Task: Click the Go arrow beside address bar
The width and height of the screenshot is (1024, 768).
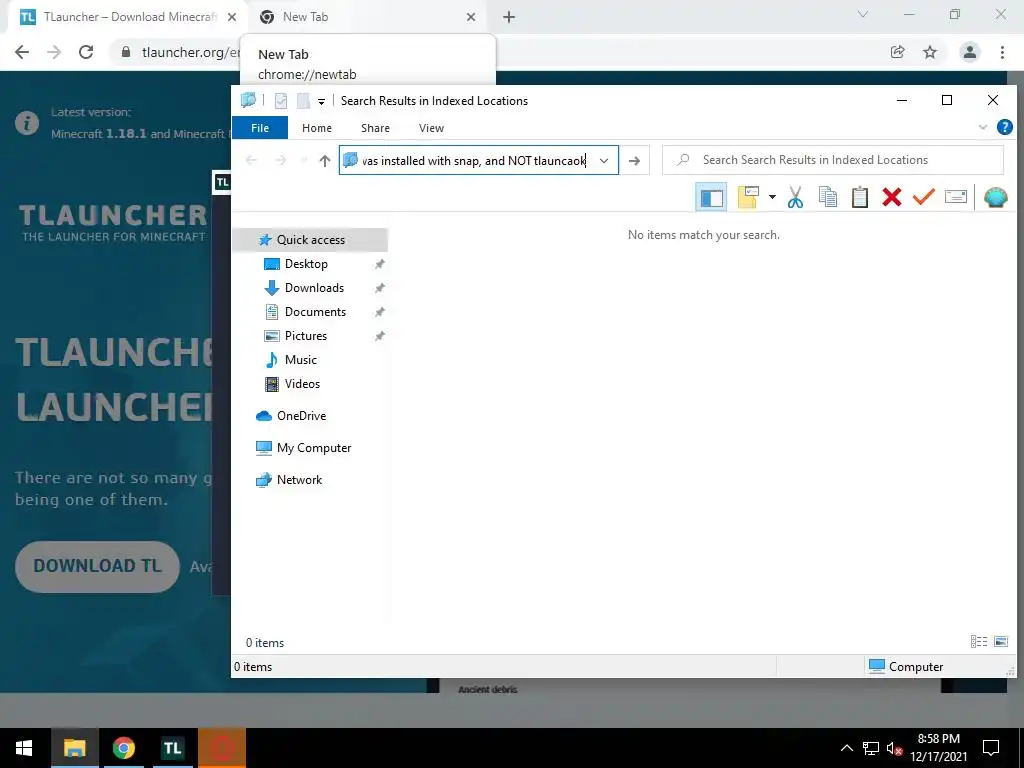Action: tap(634, 161)
